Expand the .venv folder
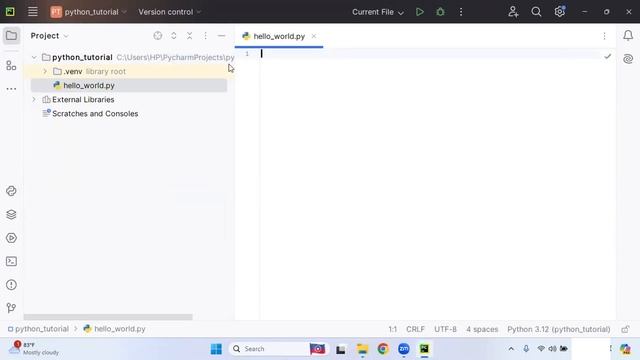640x360 pixels. pyautogui.click(x=45, y=71)
